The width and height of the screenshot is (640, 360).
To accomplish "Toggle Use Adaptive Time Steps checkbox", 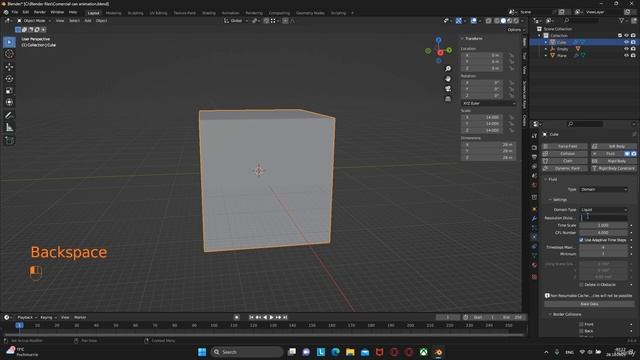I will 581,240.
